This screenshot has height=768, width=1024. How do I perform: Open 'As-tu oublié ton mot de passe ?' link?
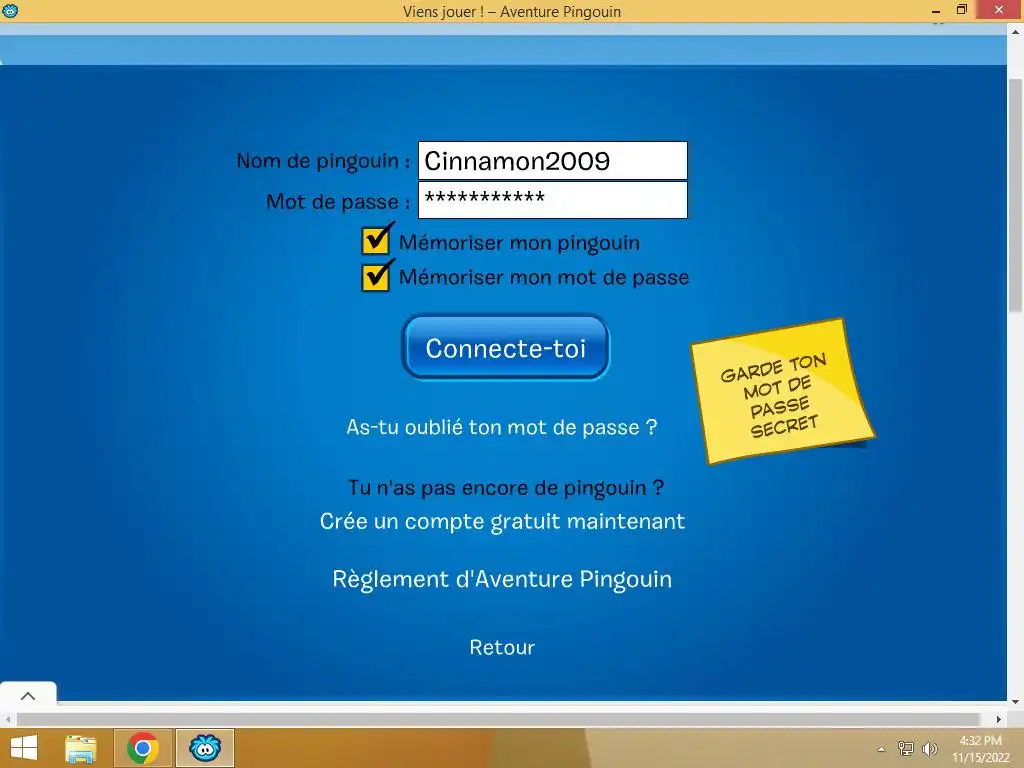[x=502, y=427]
